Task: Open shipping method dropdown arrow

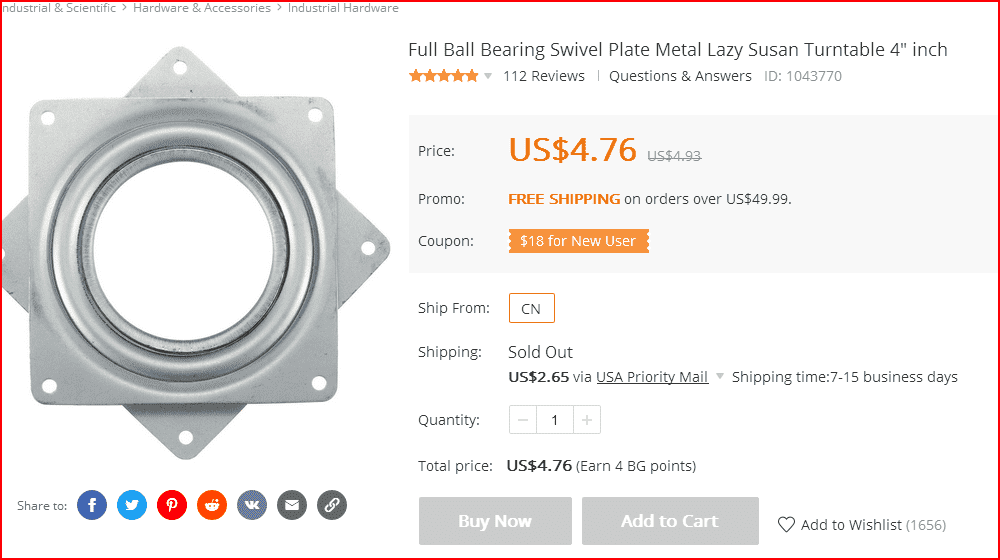Action: pyautogui.click(x=720, y=377)
